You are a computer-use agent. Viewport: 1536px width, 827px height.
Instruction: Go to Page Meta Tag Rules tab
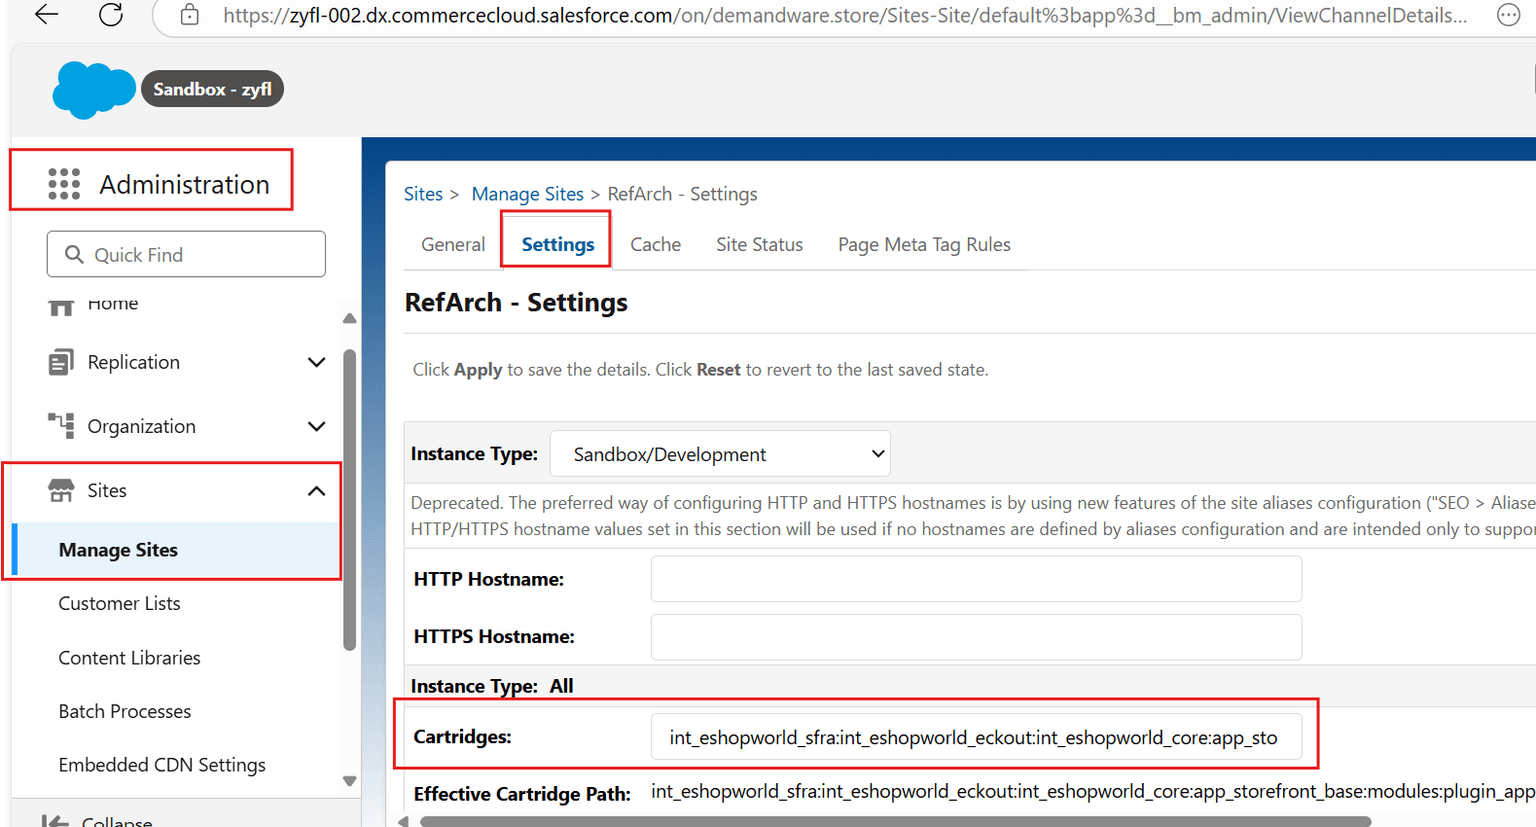point(924,244)
